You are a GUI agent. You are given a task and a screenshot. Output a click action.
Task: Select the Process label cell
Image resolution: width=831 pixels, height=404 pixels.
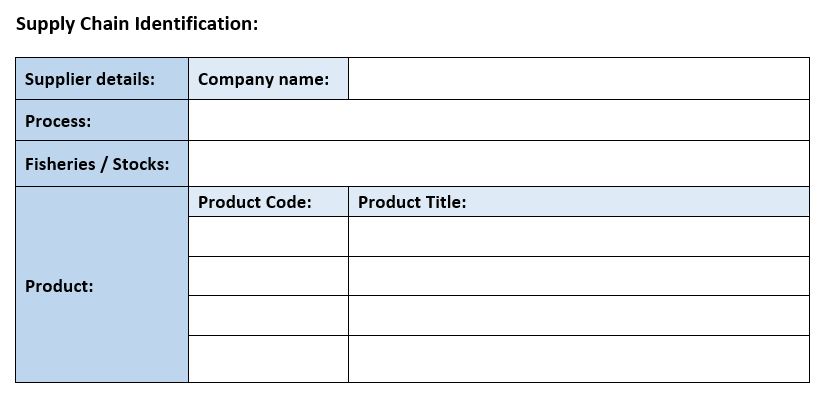tap(102, 121)
